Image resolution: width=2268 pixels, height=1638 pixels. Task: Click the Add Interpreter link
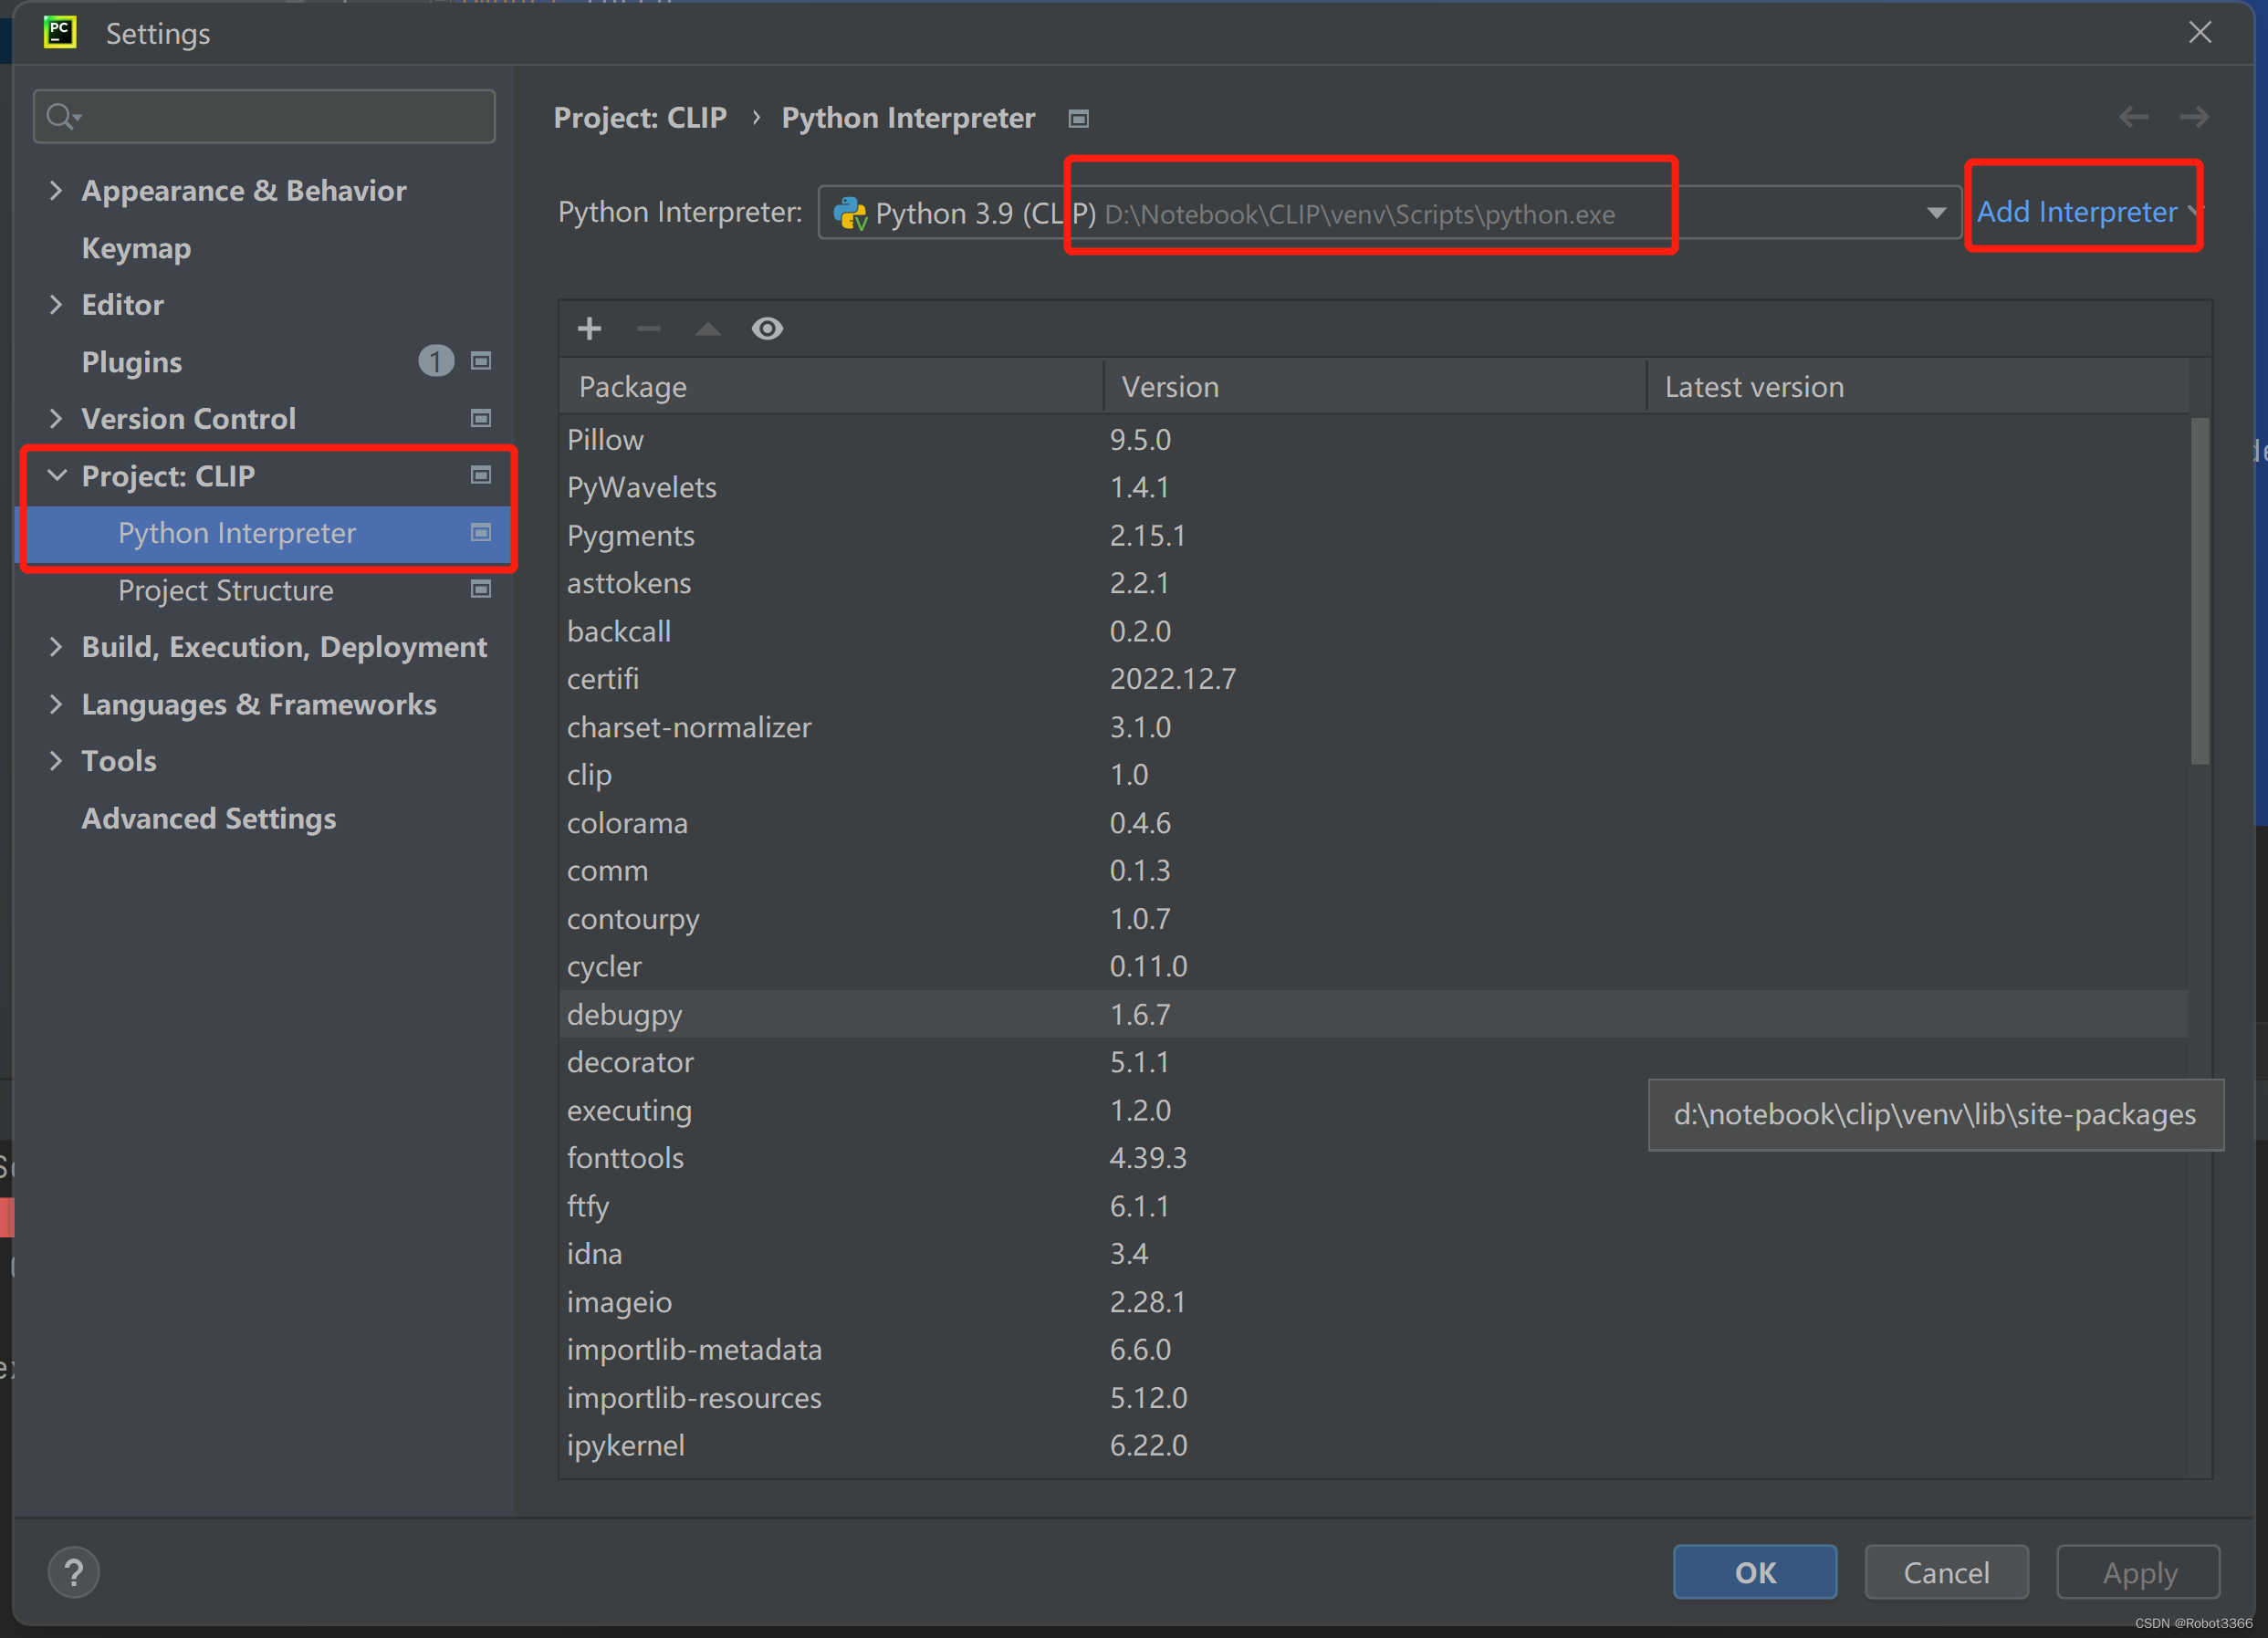[2077, 212]
